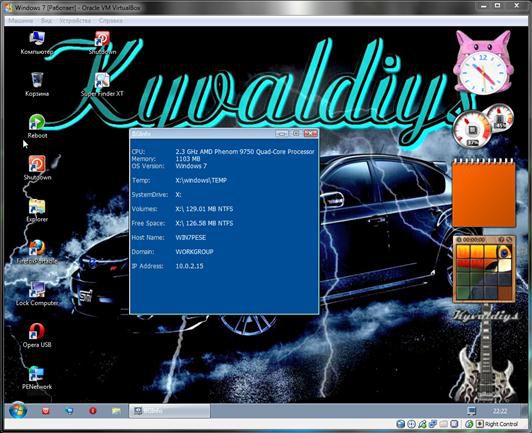This screenshot has width=532, height=433.
Task: Click the blue computer icon in guest taskbar
Action: point(69,411)
